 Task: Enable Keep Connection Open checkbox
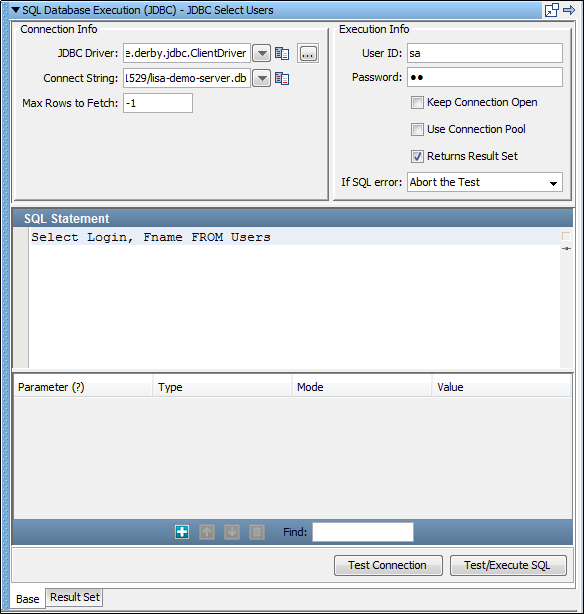[417, 103]
